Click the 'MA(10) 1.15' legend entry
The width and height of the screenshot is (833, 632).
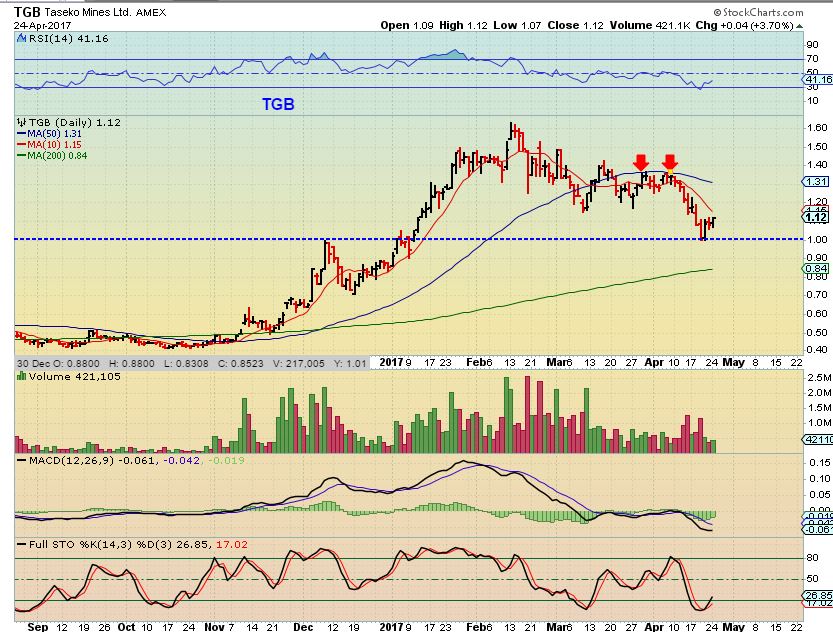[55, 144]
